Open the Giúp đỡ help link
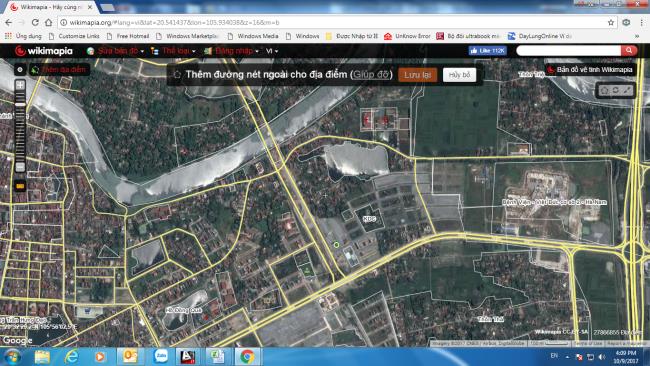The width and height of the screenshot is (650, 366). coord(371,75)
